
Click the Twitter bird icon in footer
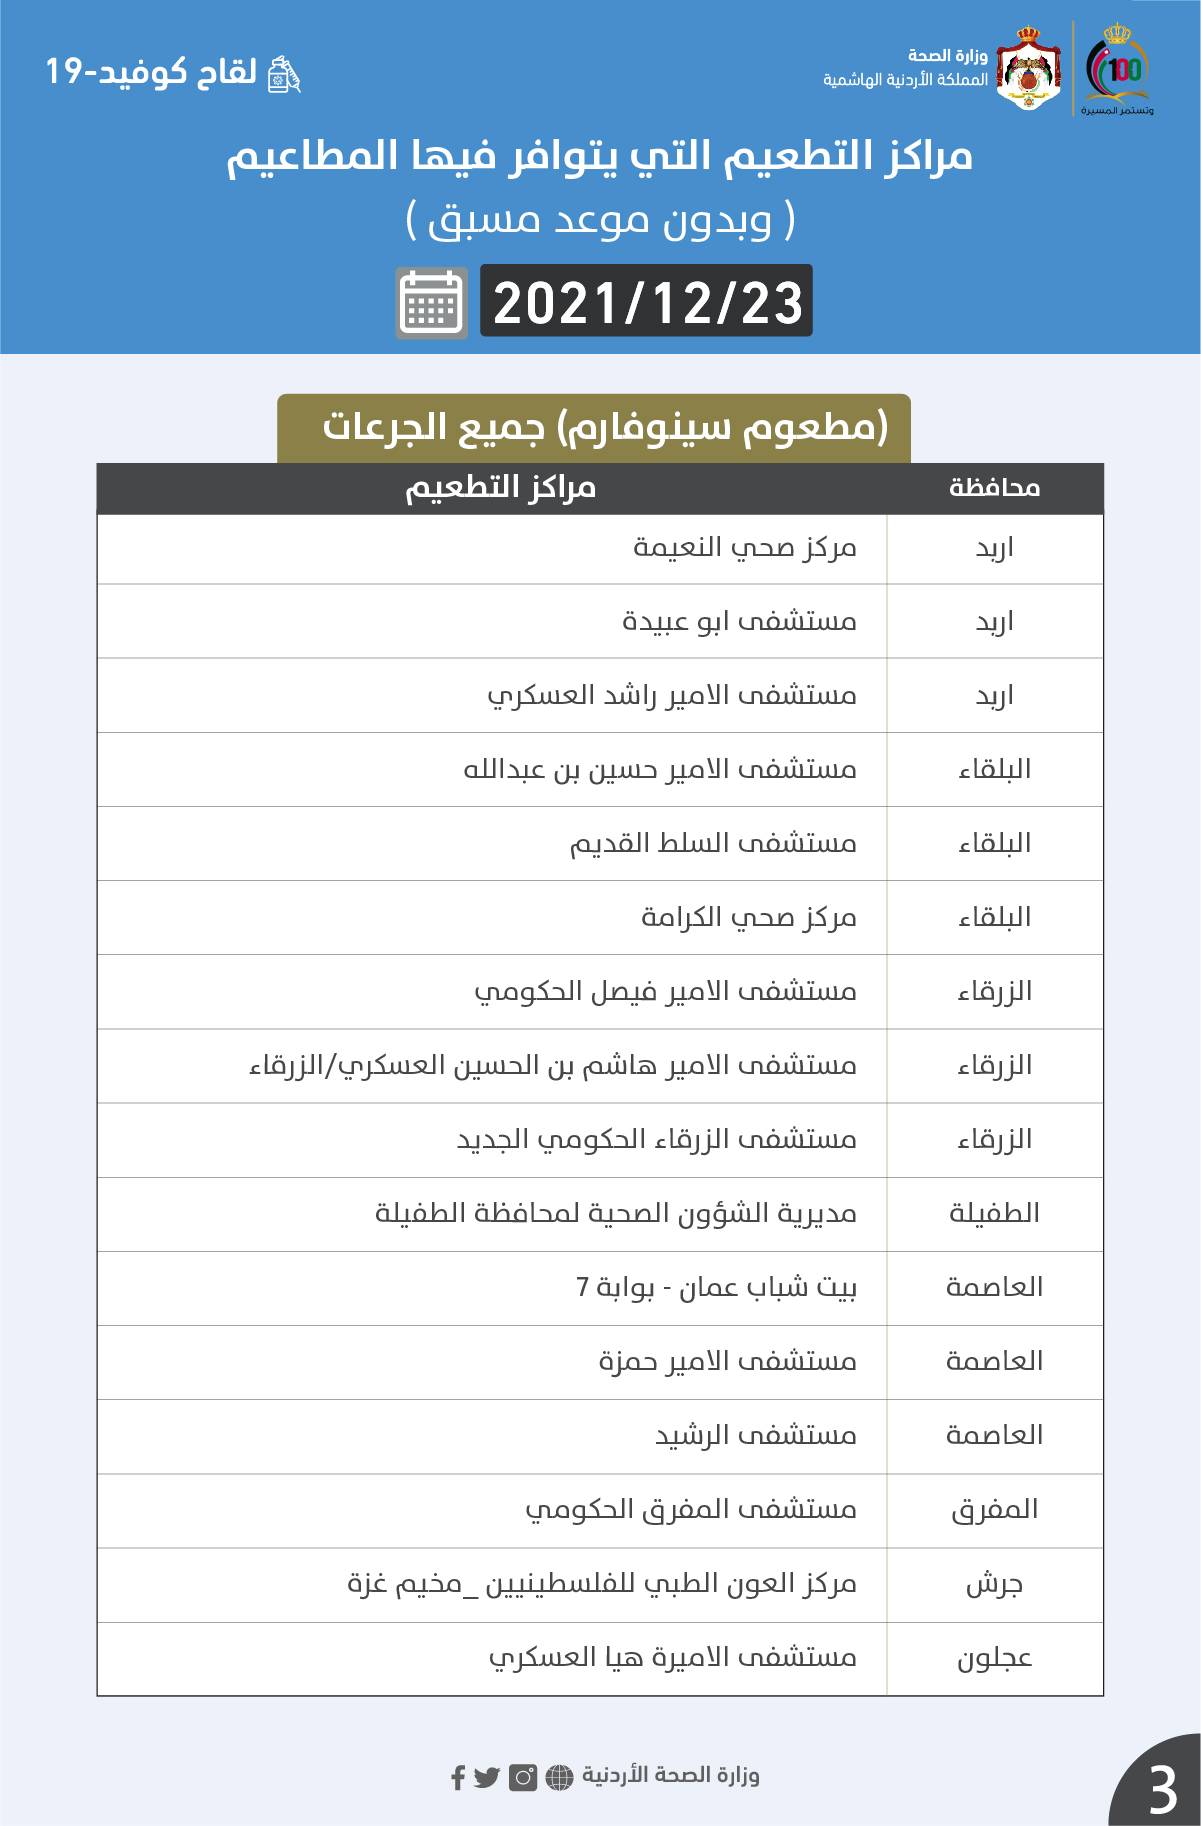[x=487, y=1777]
